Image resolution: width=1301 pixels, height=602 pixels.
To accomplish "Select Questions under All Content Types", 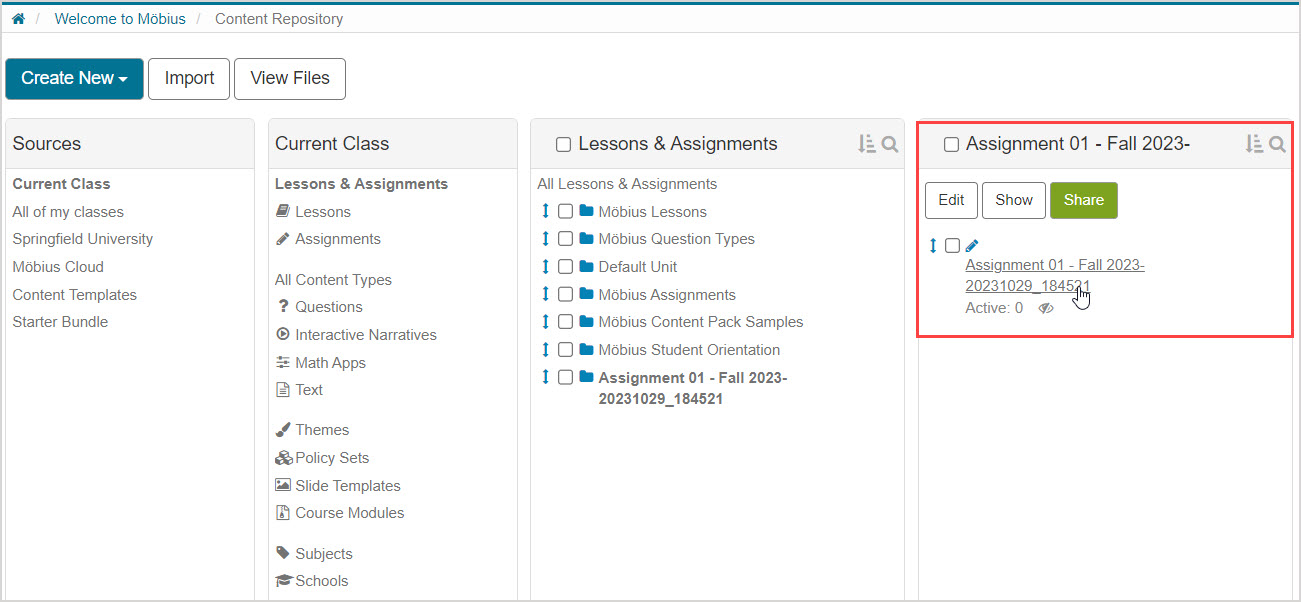I will [x=328, y=307].
